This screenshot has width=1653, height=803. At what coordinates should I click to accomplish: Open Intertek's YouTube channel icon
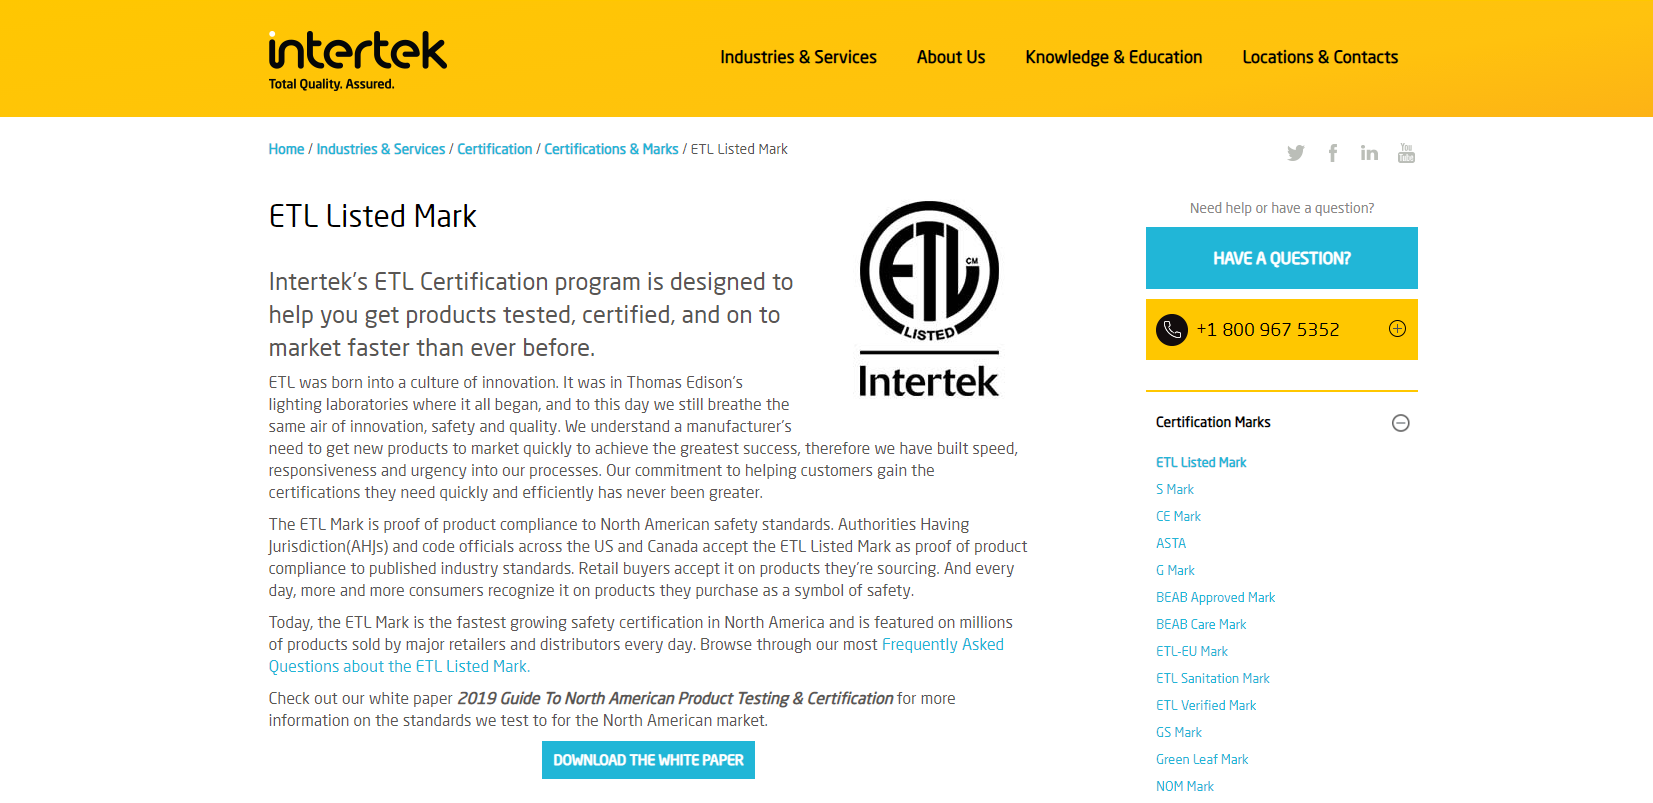[x=1406, y=153]
